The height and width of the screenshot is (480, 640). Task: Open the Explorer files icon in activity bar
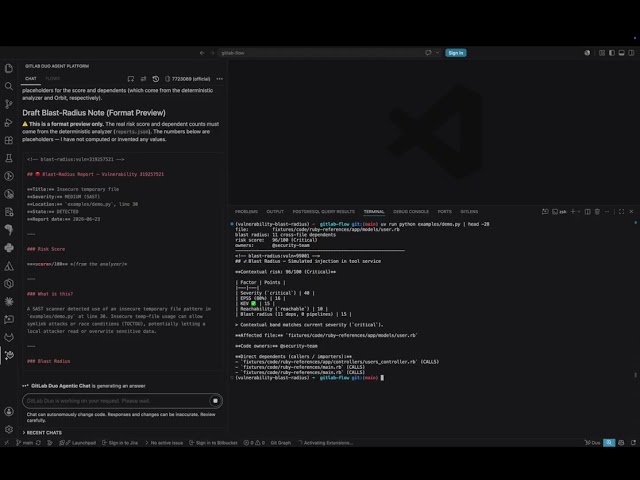pyautogui.click(x=9, y=68)
